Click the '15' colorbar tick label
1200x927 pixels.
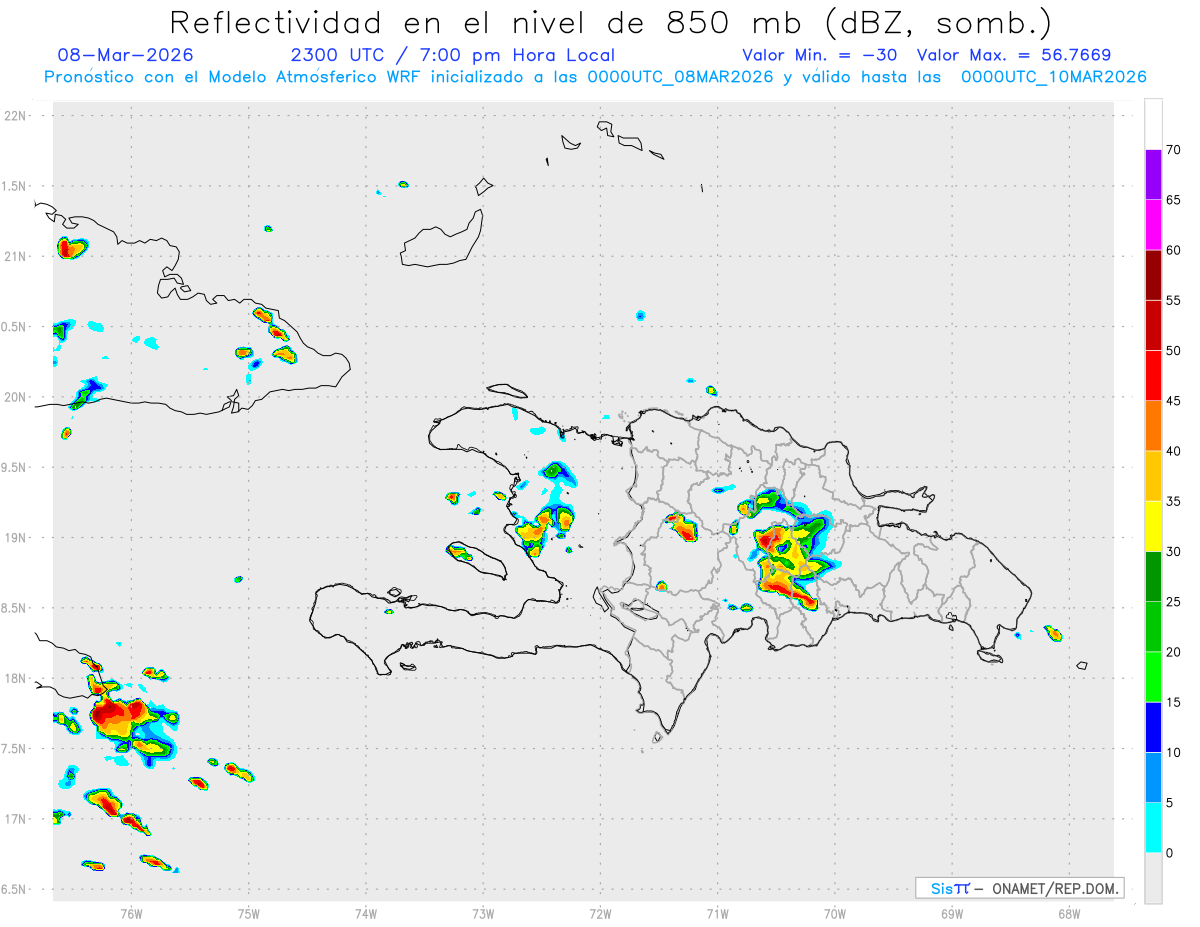[1173, 702]
